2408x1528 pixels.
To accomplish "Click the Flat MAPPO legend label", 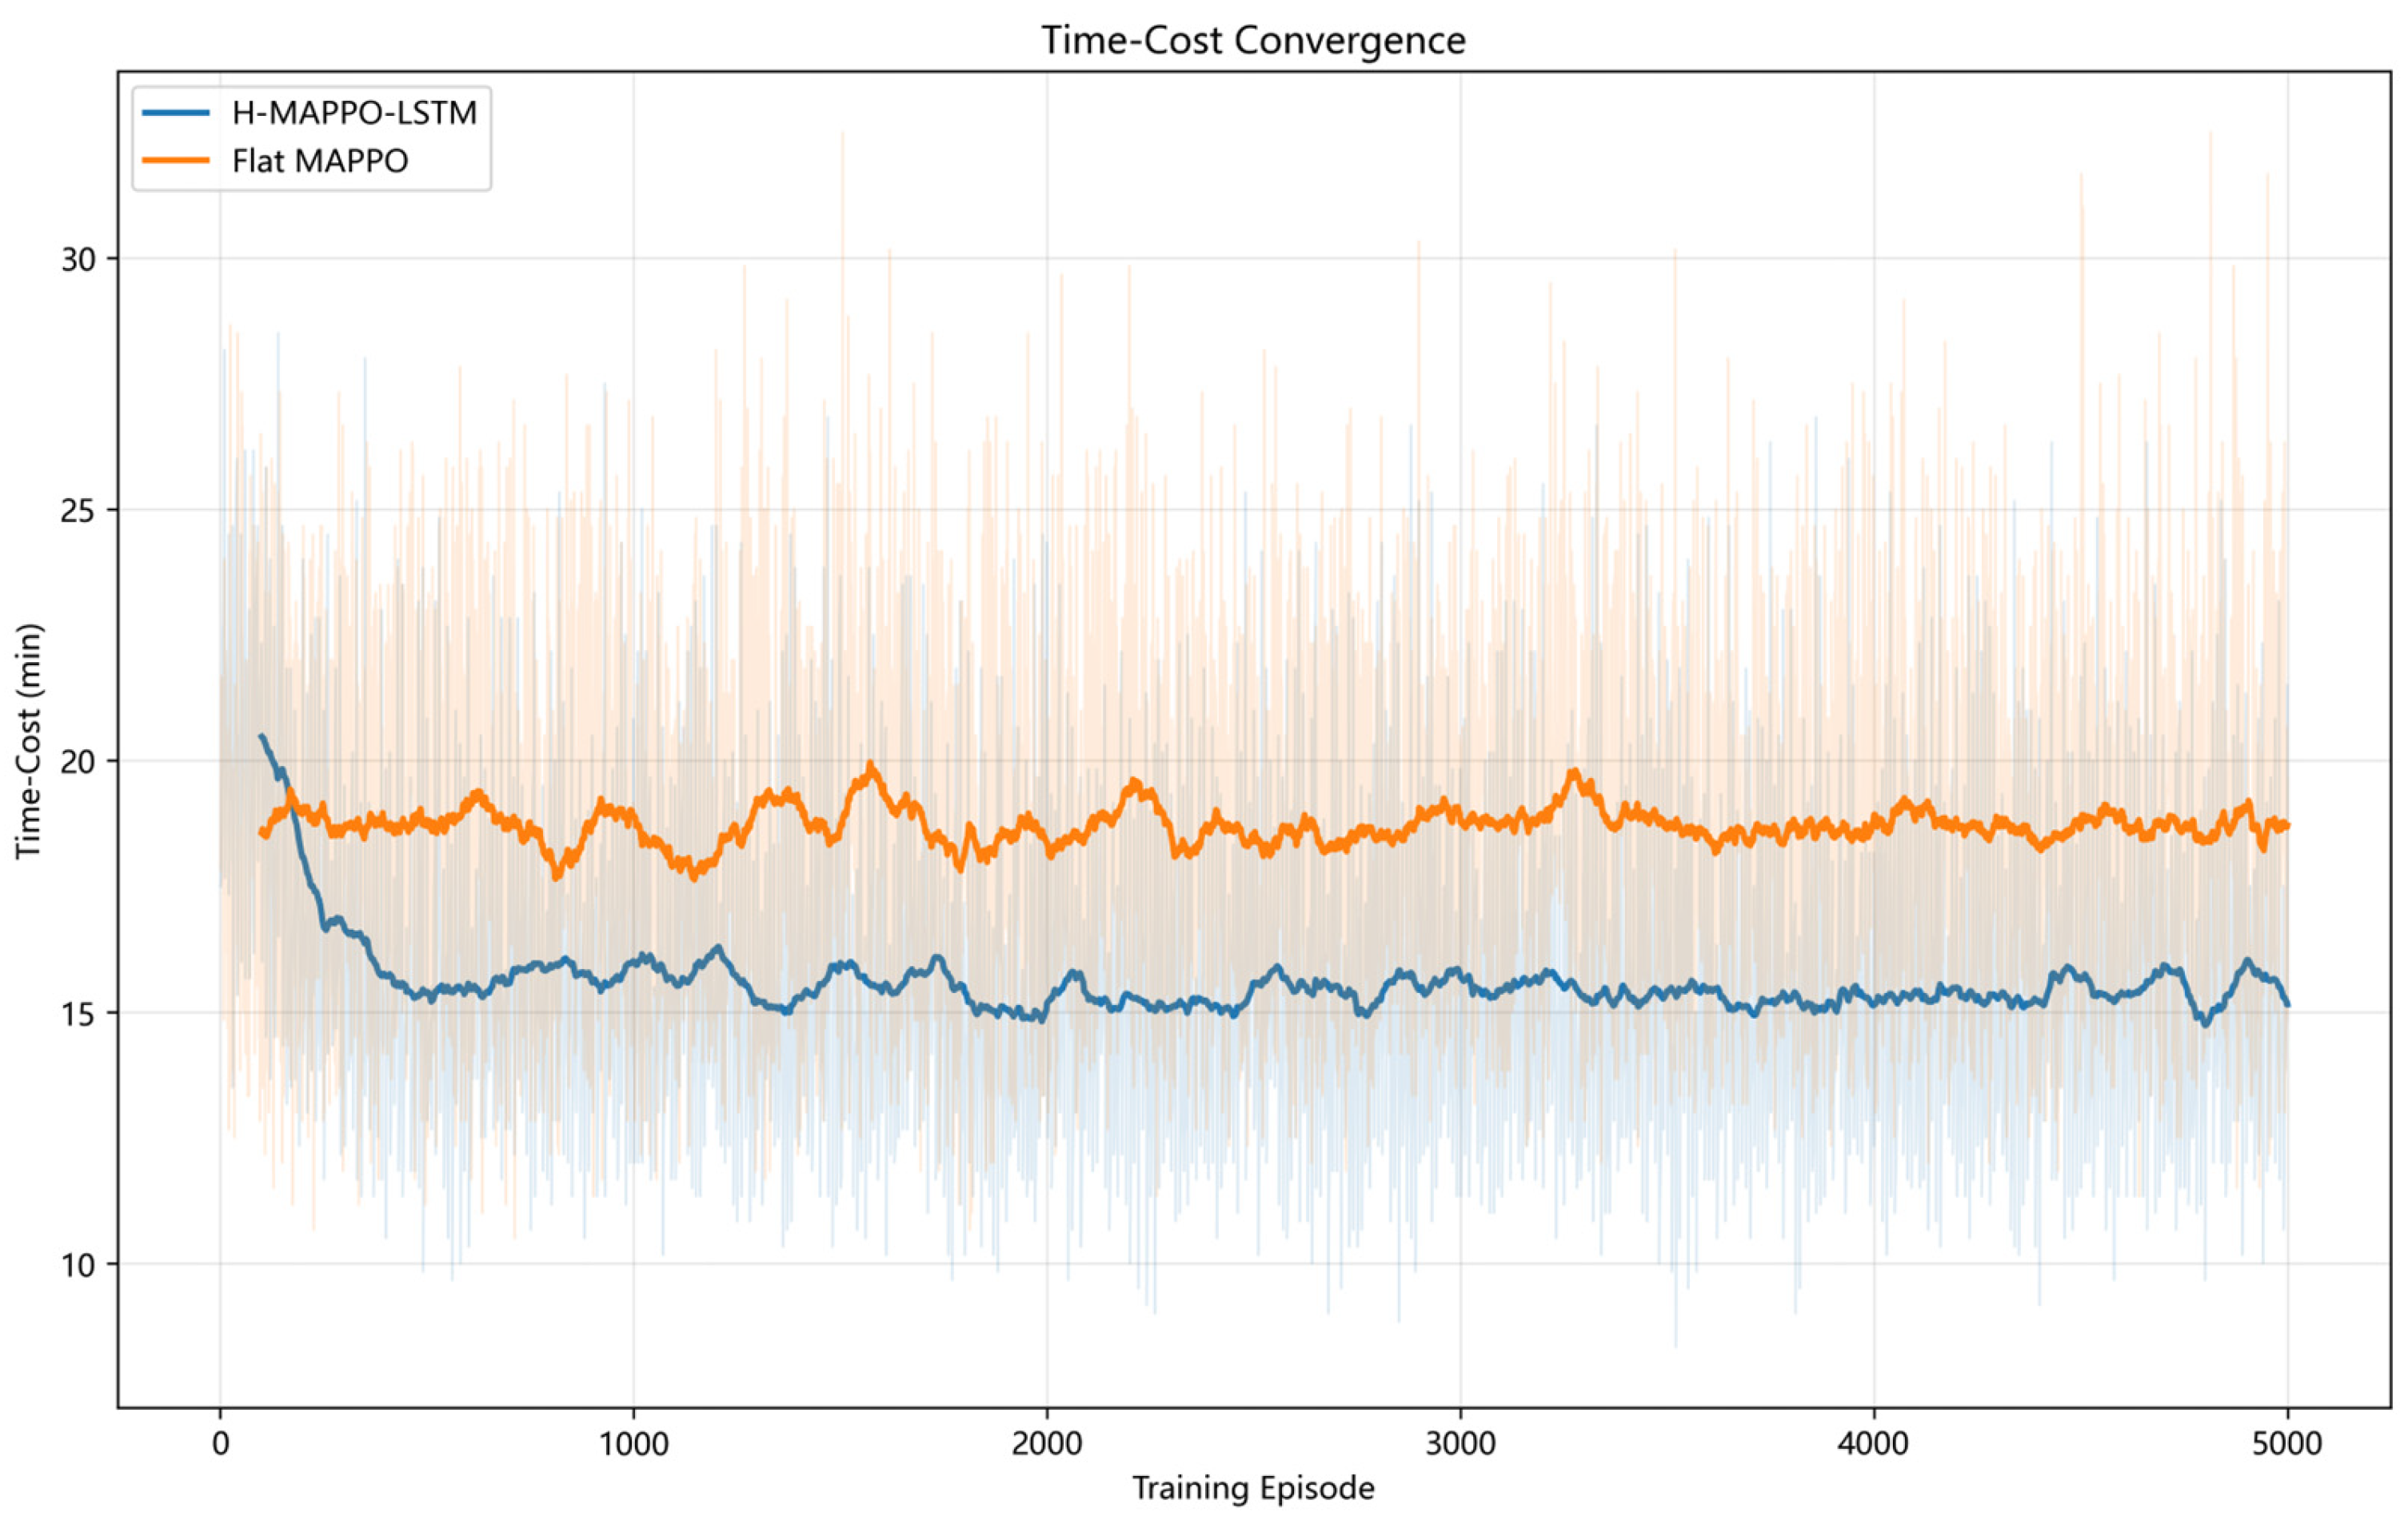I will click(320, 161).
